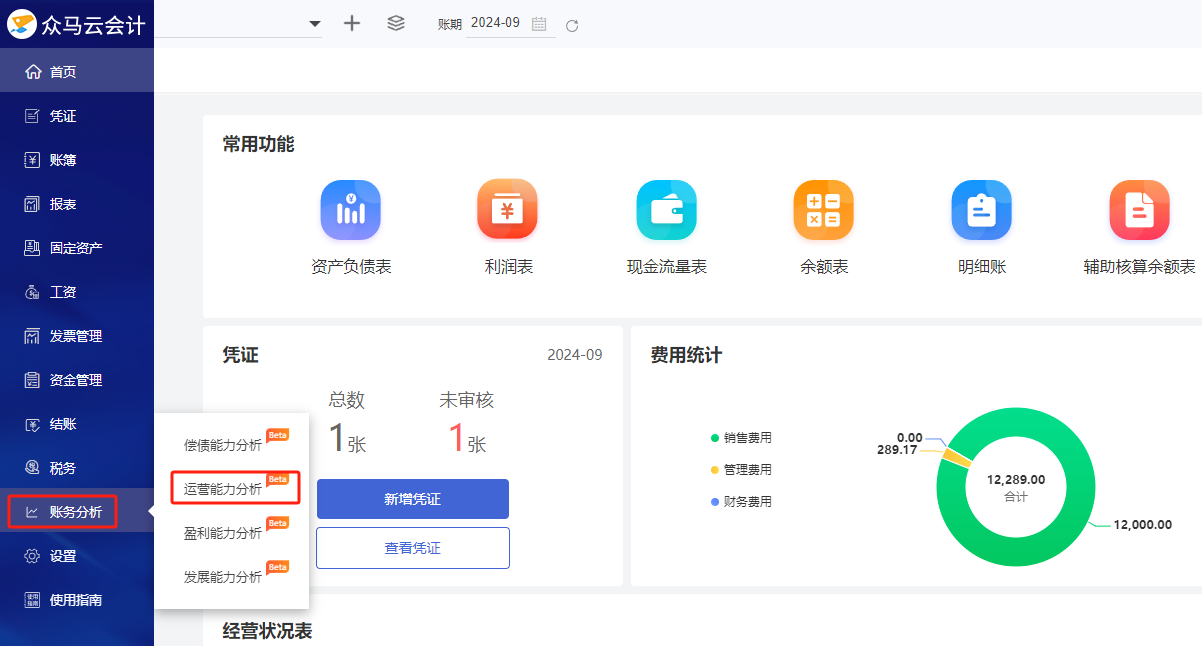Viewport: 1202px width, 646px height.
Task: Open 使用指南 in the sidebar
Action: click(x=77, y=600)
